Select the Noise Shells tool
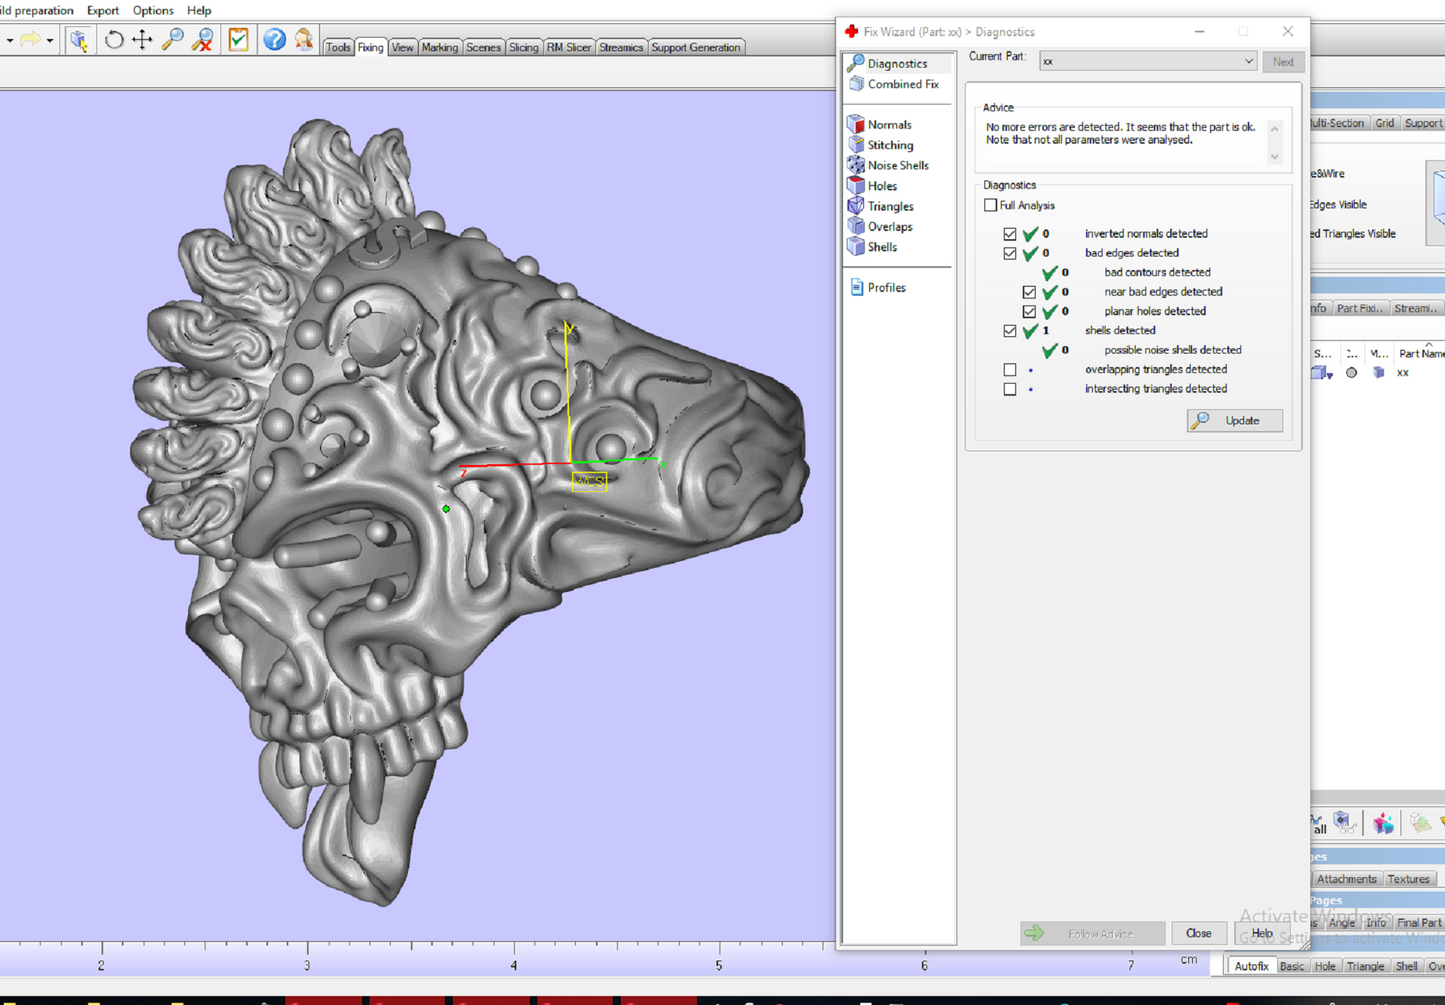The width and height of the screenshot is (1445, 1005). tap(895, 165)
